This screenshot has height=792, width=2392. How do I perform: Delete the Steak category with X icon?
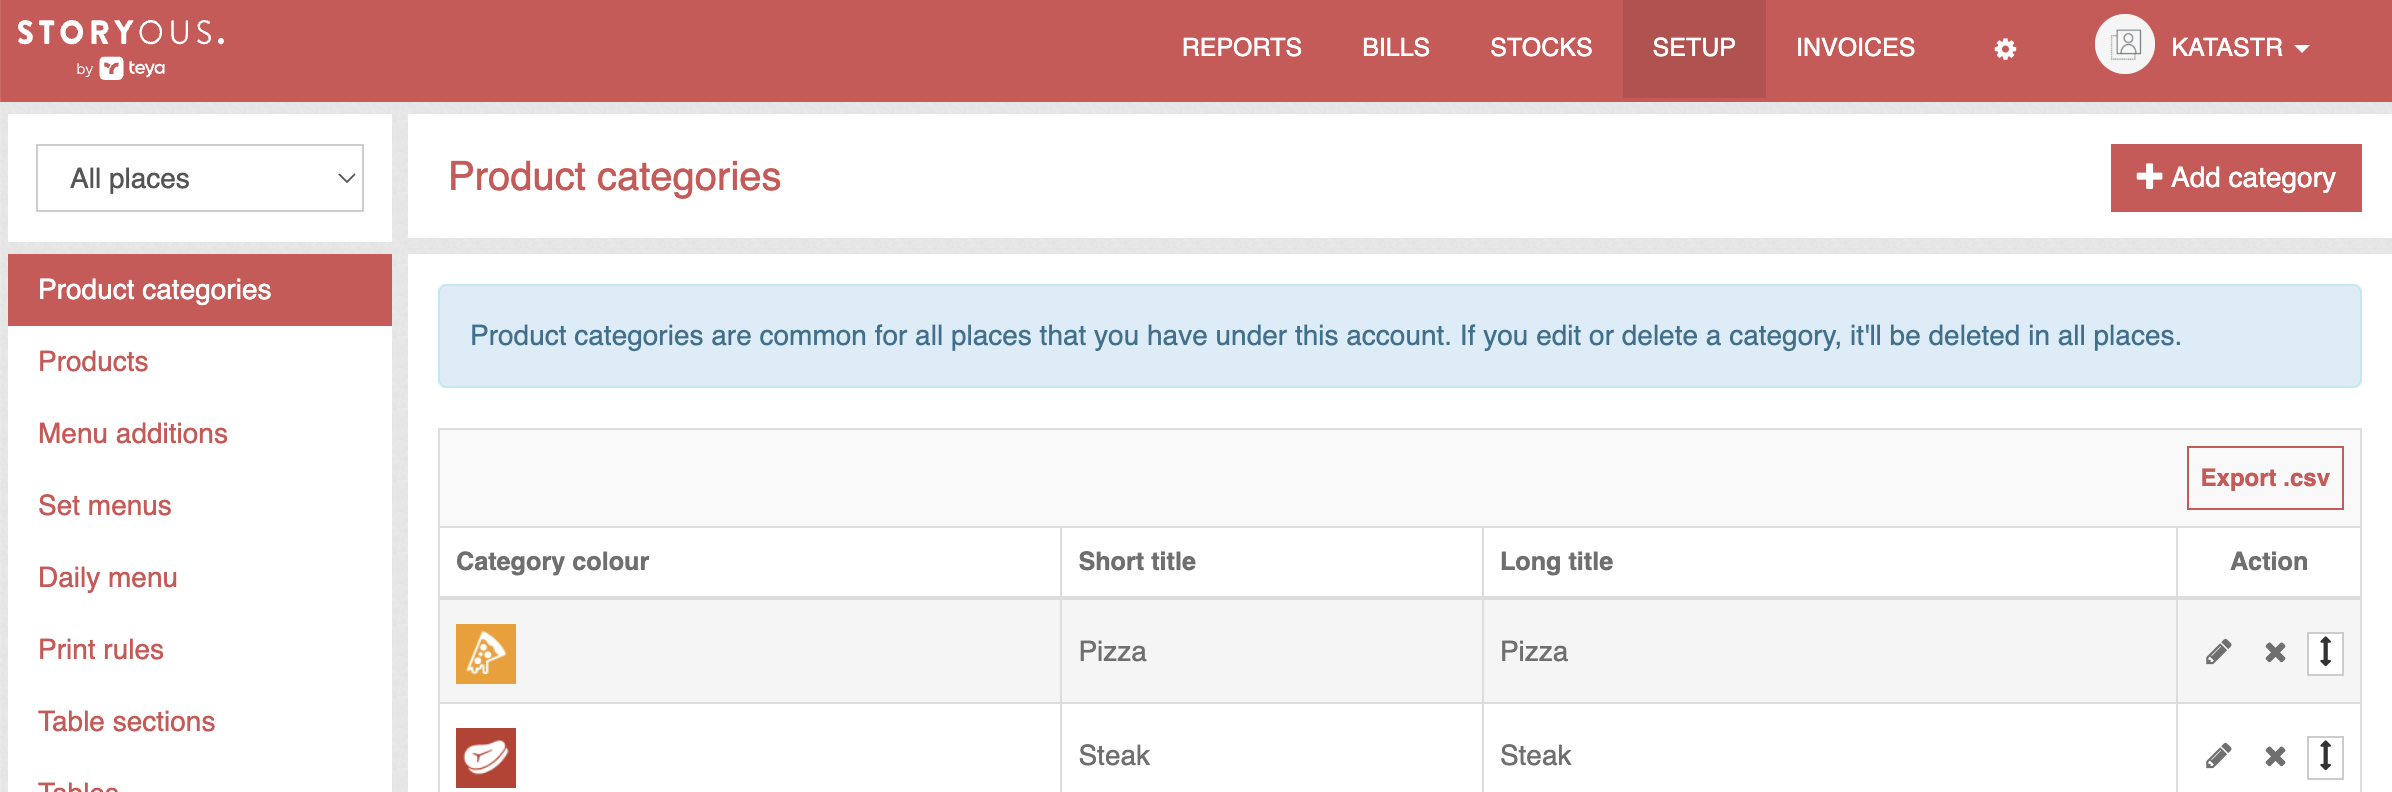tap(2275, 756)
